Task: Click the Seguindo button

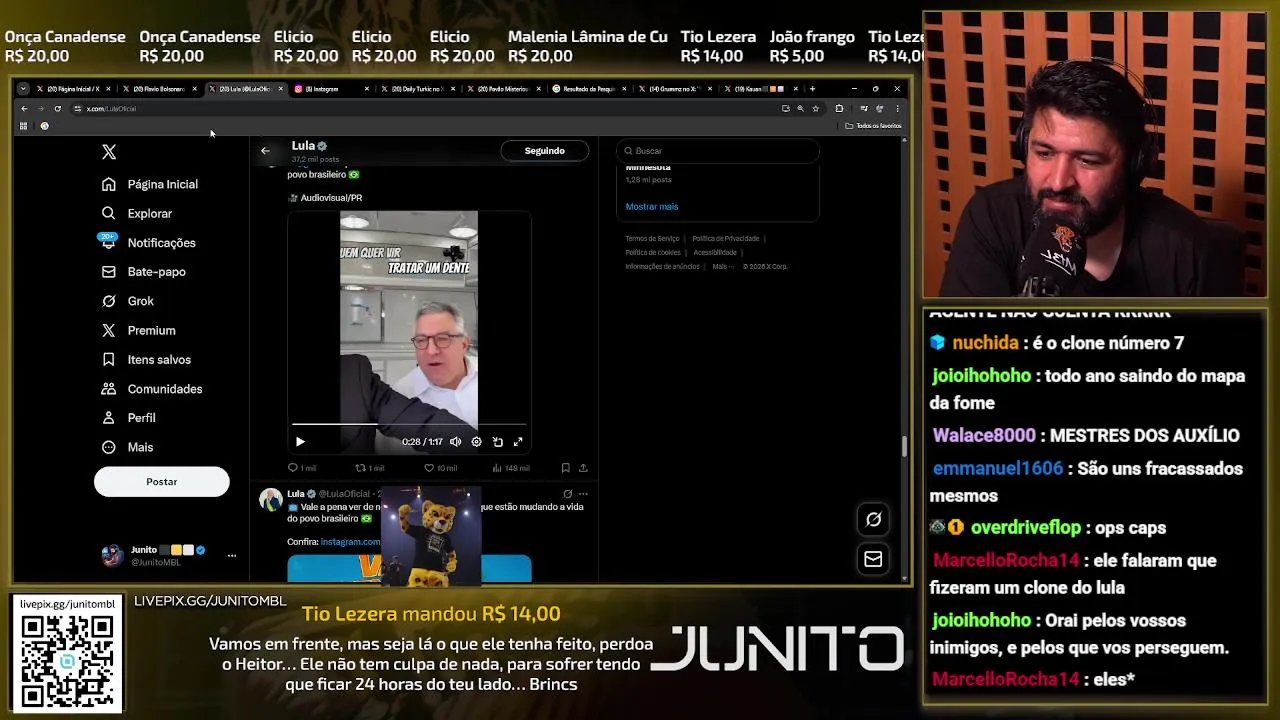Action: tap(544, 151)
